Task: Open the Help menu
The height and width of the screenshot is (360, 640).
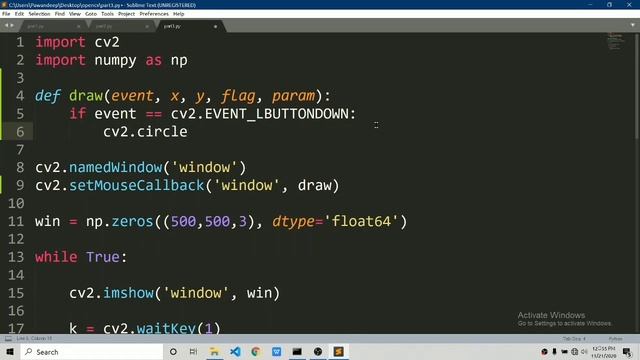Action: click(178, 14)
